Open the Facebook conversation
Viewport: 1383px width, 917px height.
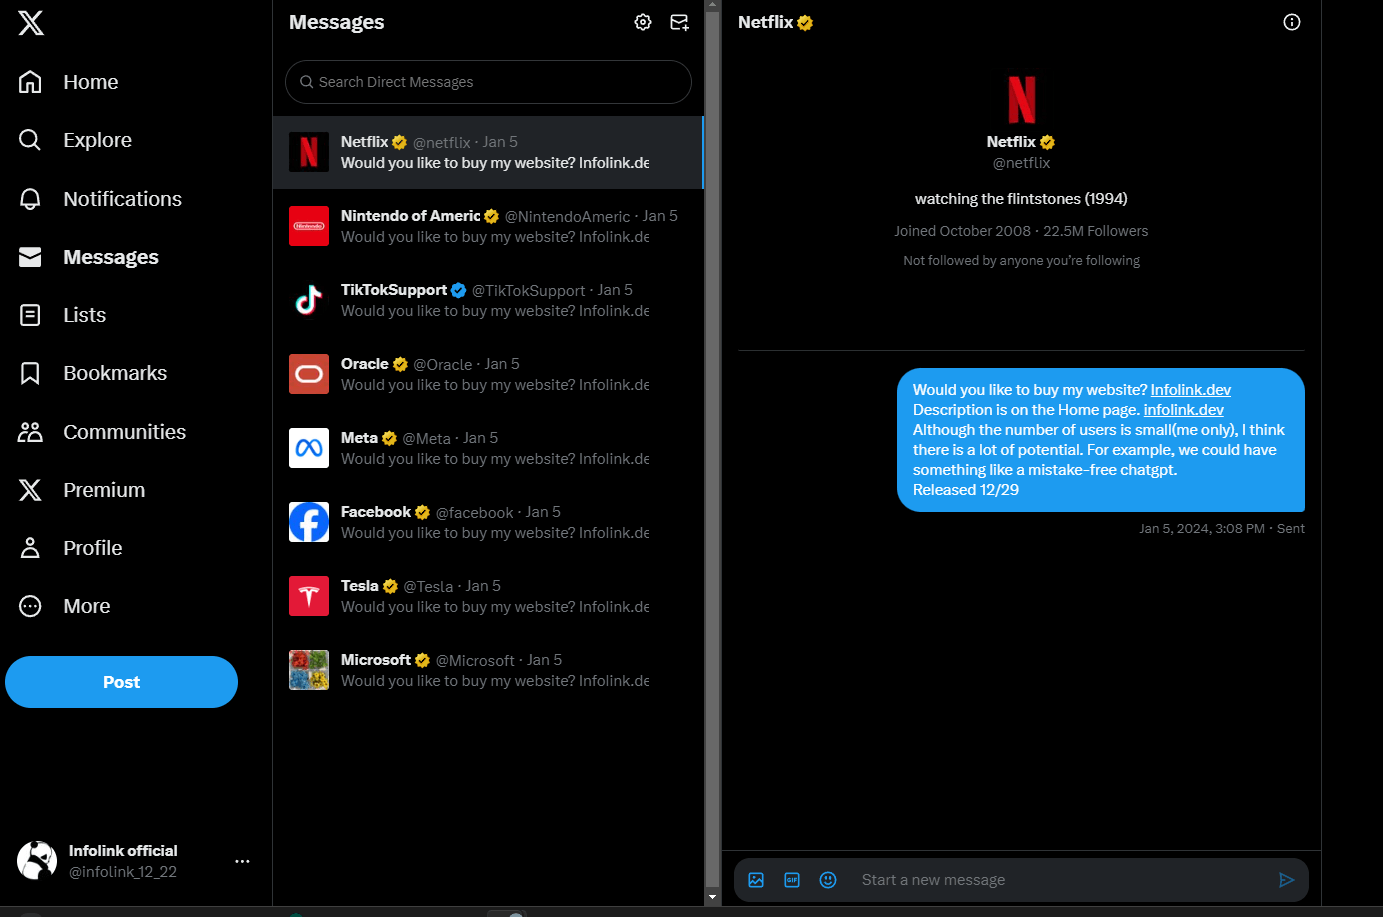(x=488, y=522)
